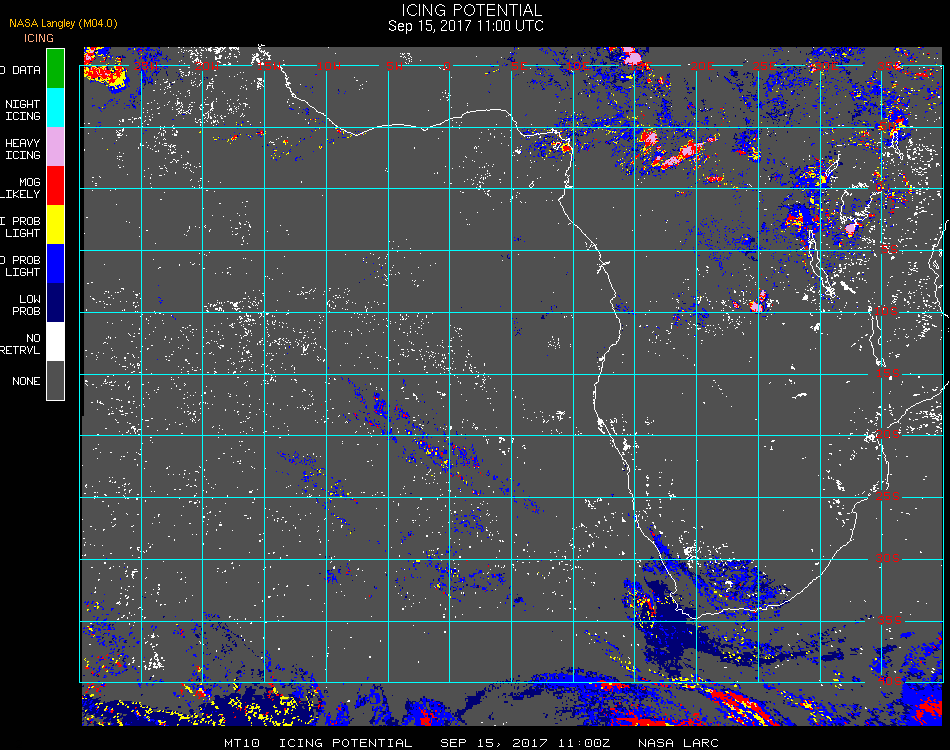
Task: Click the 5E longitude label
Action: [518, 65]
